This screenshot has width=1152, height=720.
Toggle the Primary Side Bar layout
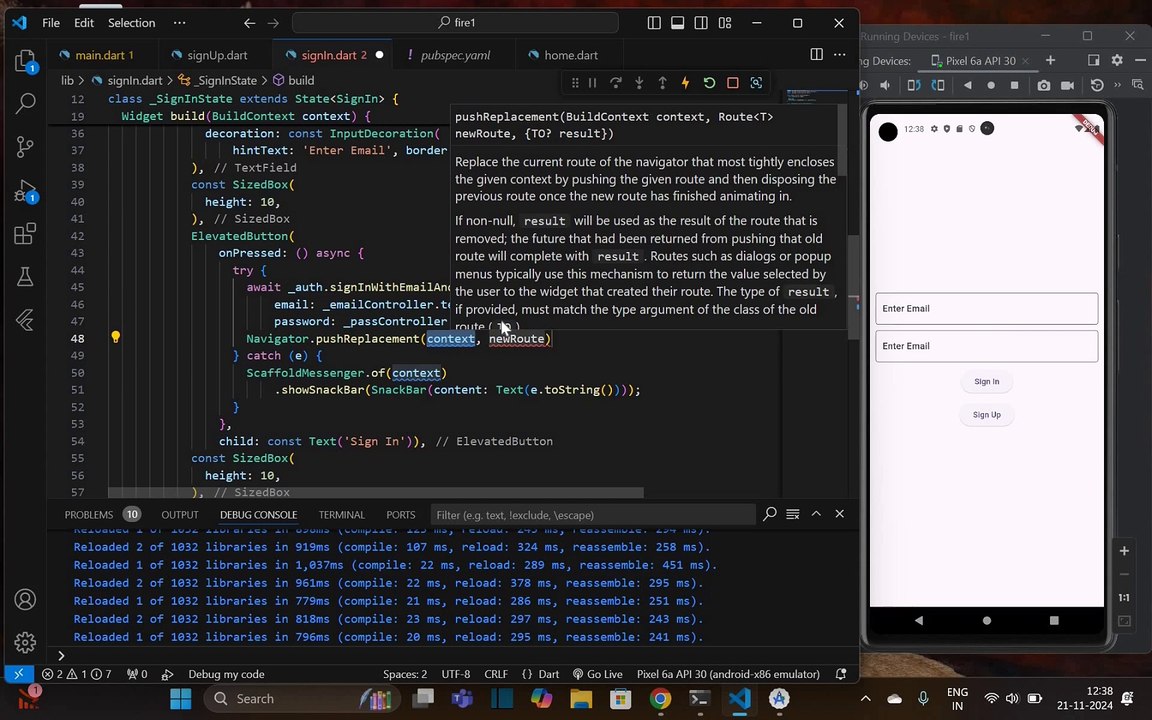point(654,23)
